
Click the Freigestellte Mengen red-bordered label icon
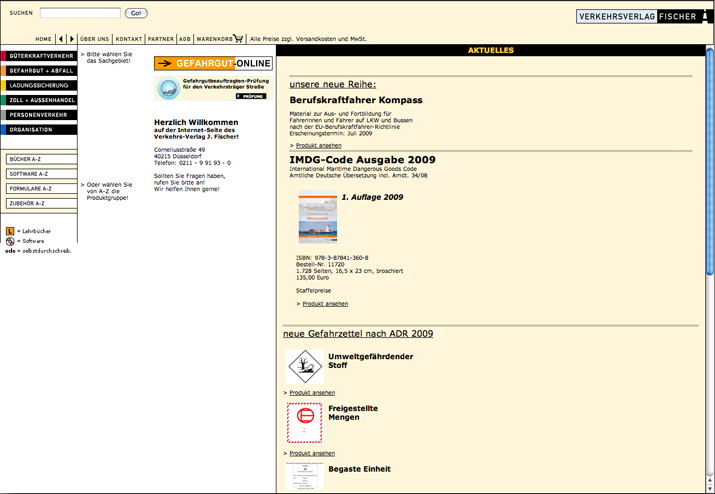point(304,423)
